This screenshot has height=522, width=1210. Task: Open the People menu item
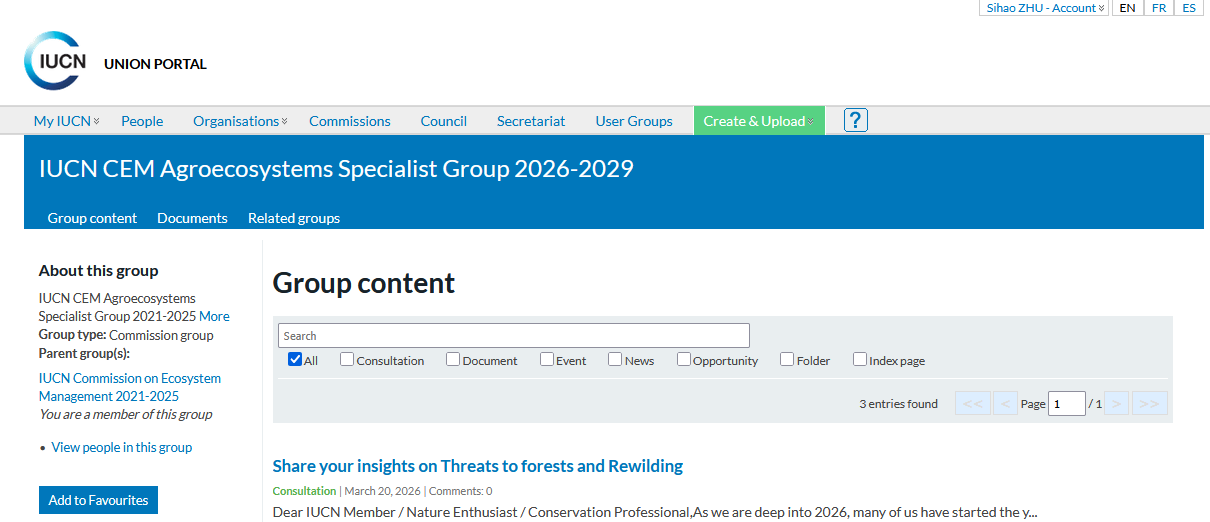[142, 121]
